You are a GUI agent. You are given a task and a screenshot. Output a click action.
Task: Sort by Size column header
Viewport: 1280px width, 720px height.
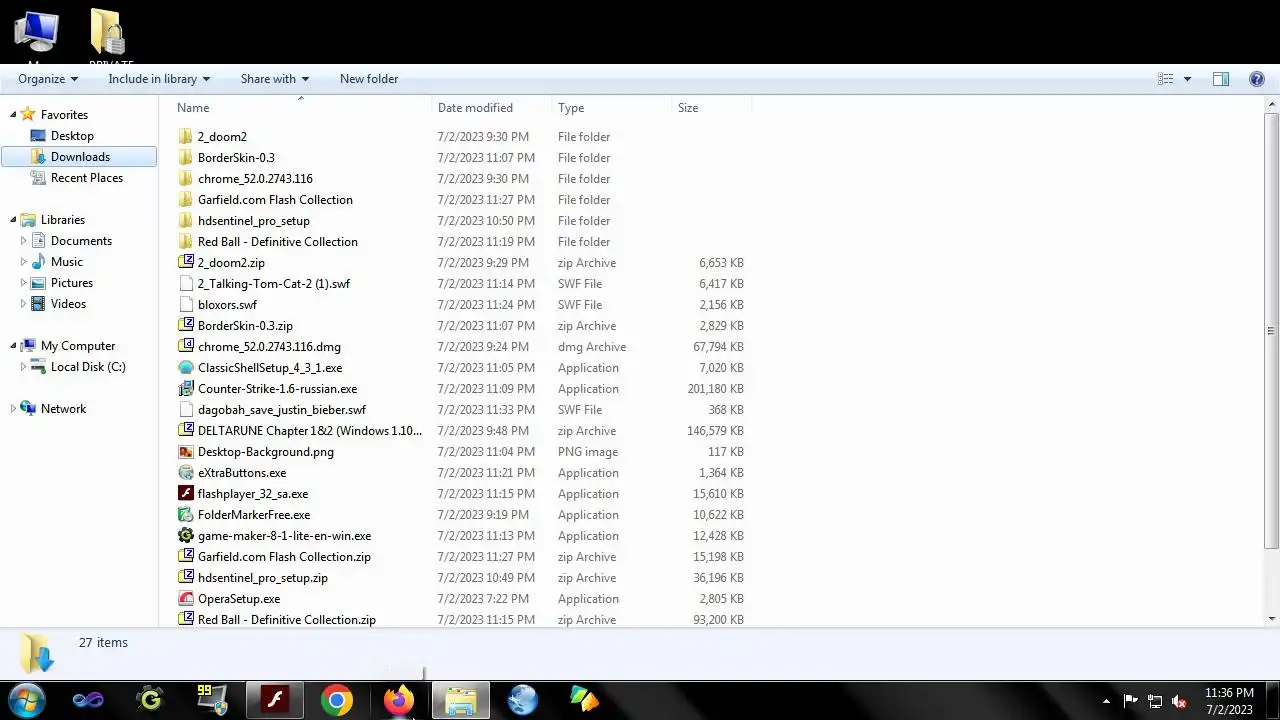(x=711, y=108)
